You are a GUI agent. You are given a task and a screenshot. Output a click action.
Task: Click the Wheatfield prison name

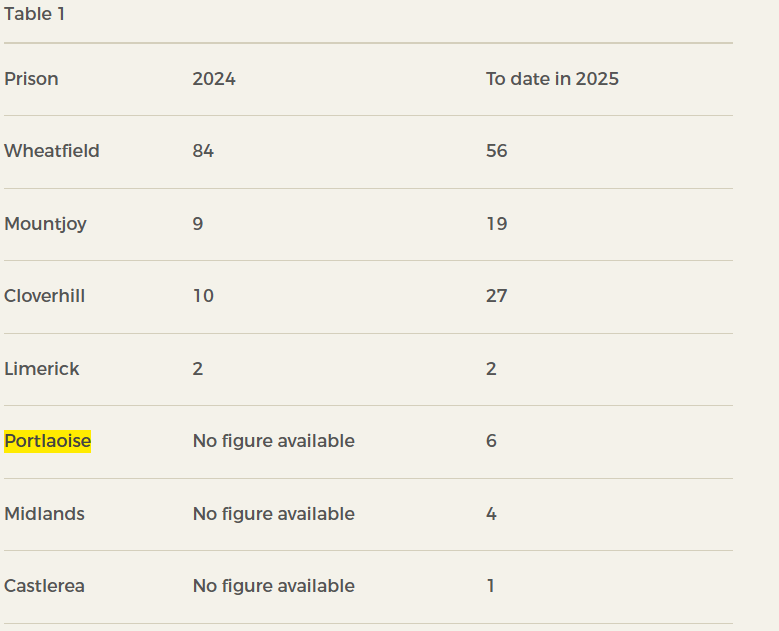[x=52, y=151]
